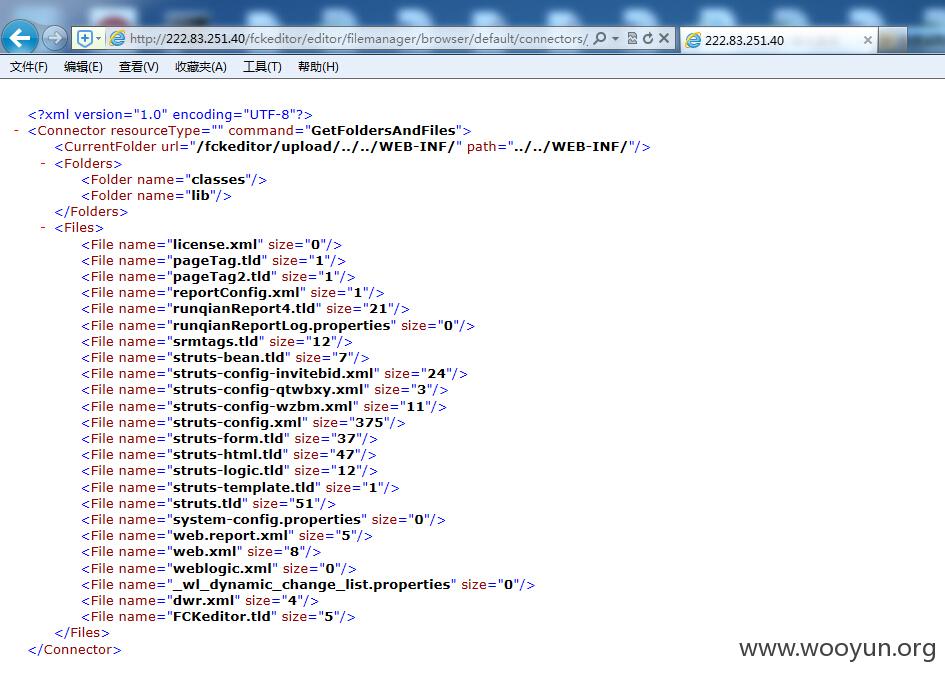This screenshot has width=945, height=677.
Task: Click the system-config.properties file entry
Action: pyautogui.click(x=263, y=520)
